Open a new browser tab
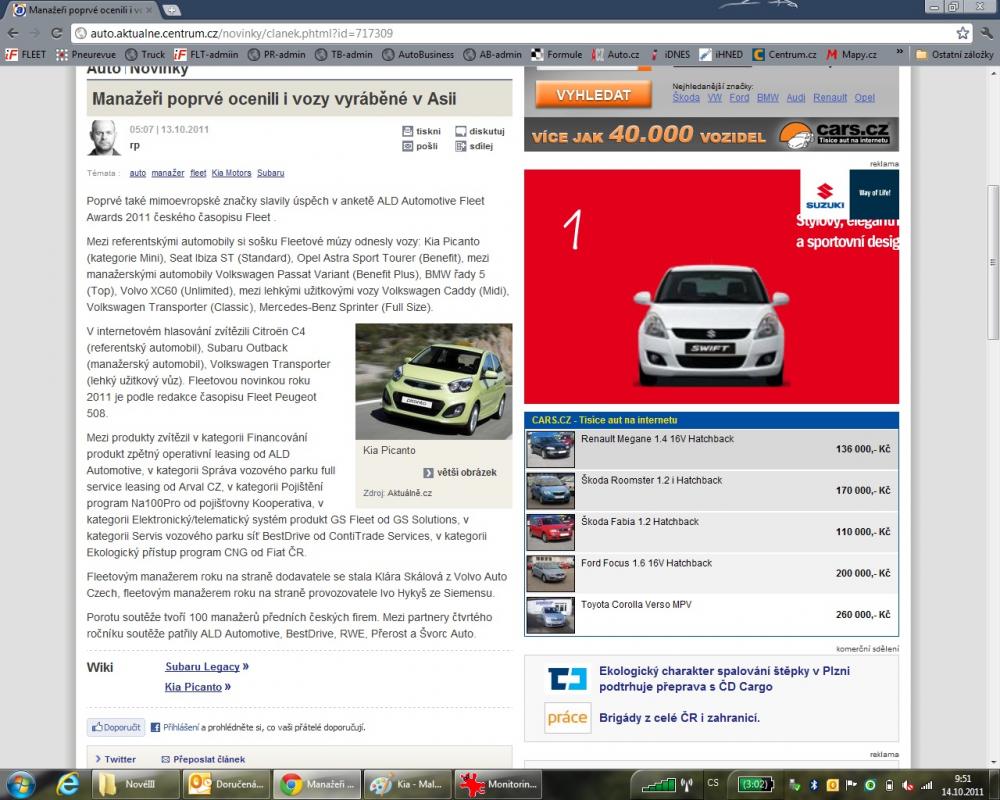The height and width of the screenshot is (800, 1000). coord(171,10)
